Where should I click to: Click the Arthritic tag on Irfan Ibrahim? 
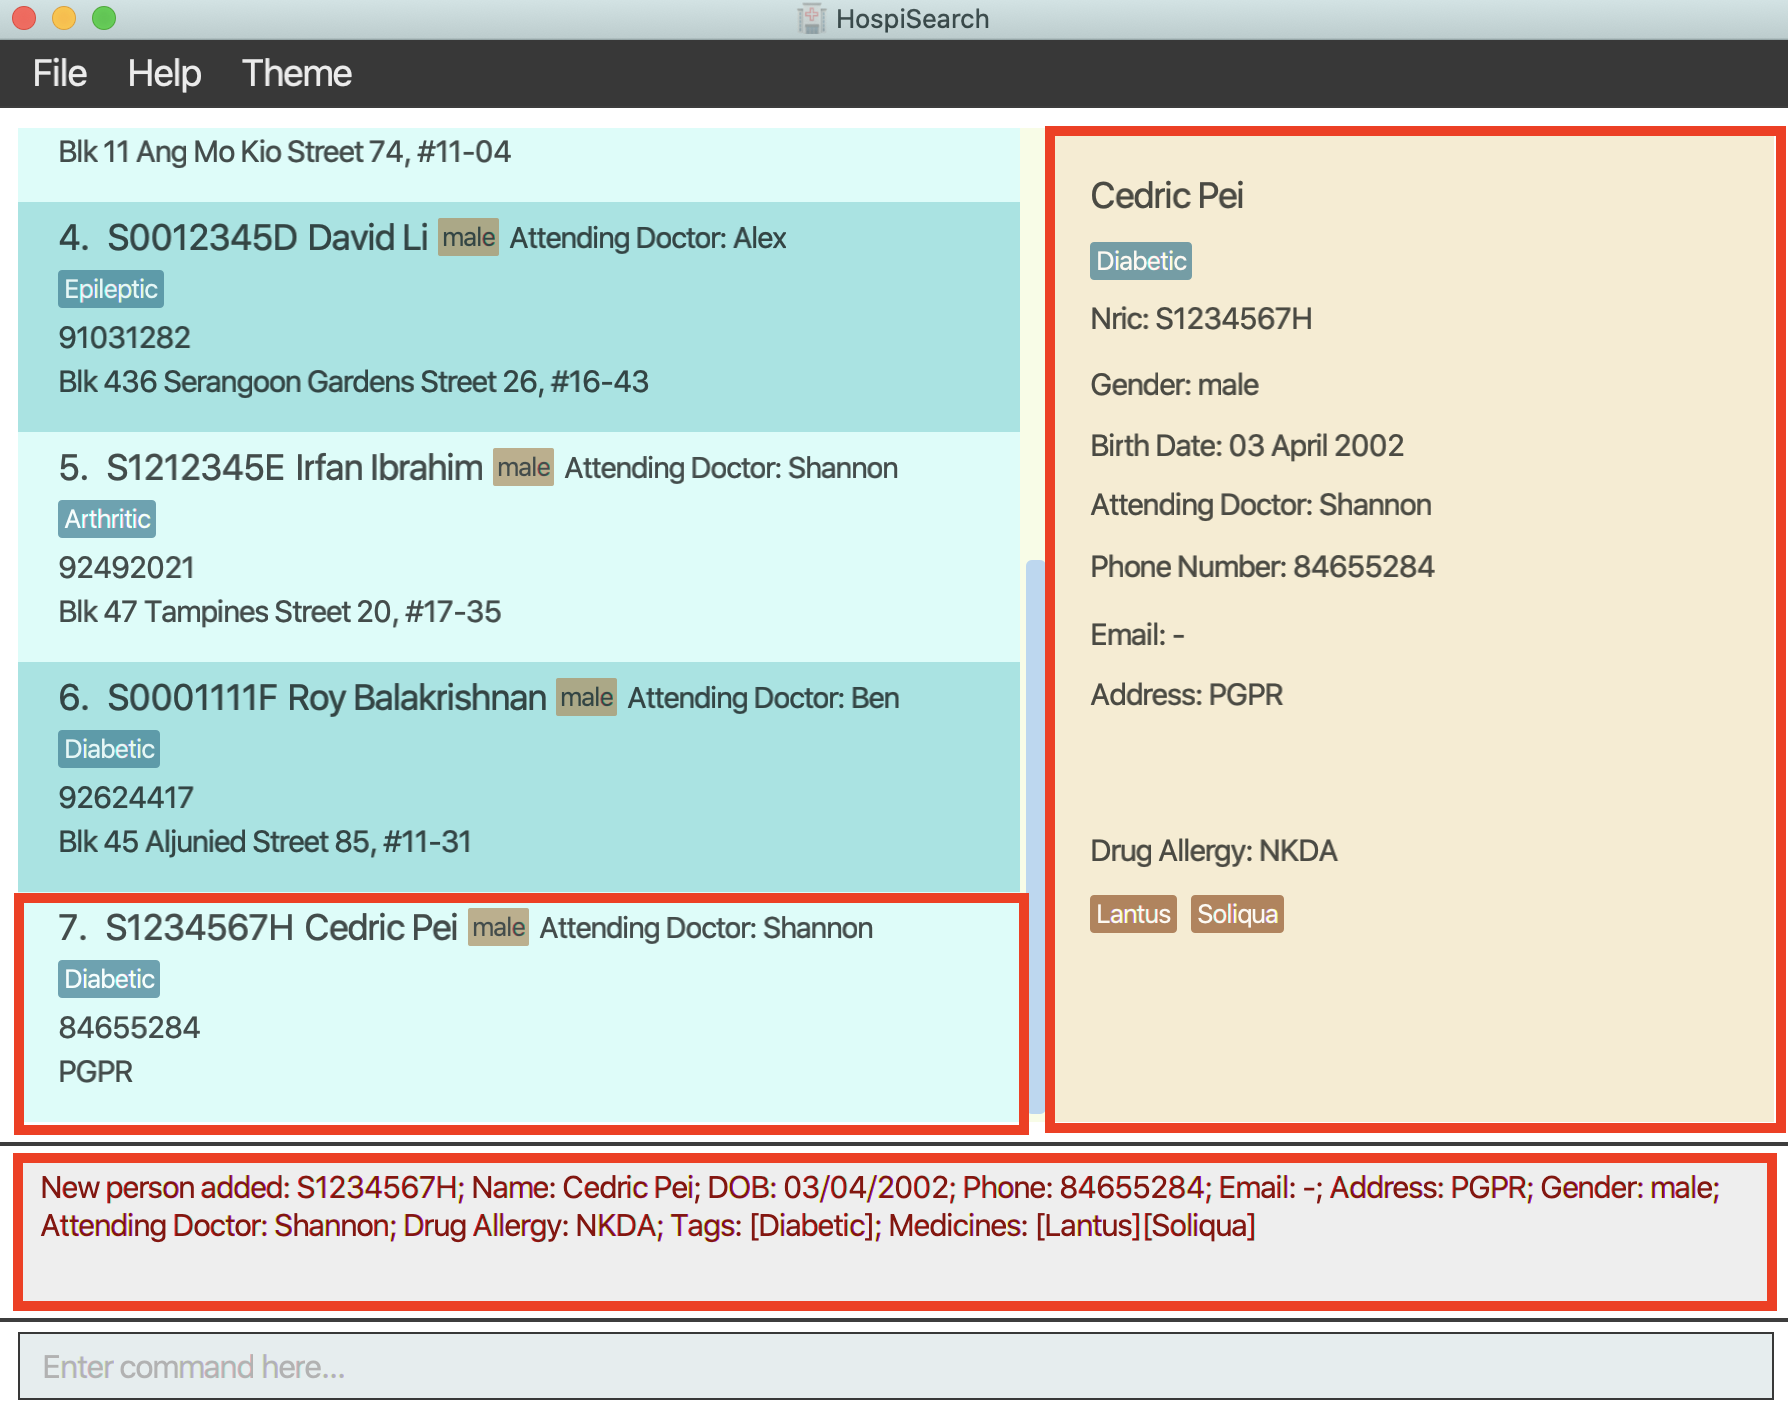tap(107, 519)
